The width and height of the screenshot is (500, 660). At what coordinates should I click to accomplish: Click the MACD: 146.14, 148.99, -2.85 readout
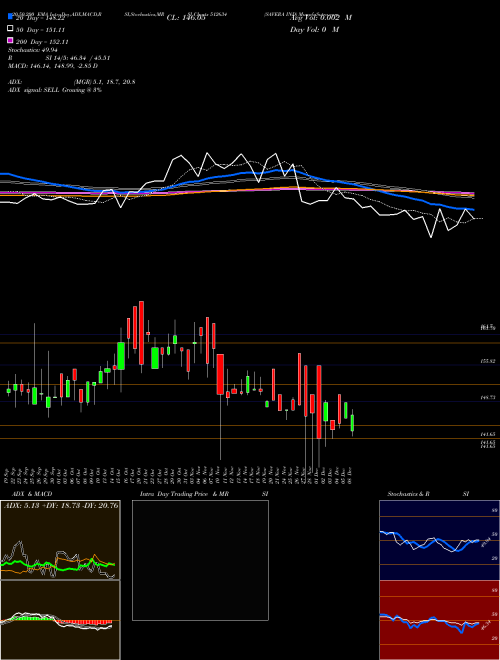tap(53, 66)
